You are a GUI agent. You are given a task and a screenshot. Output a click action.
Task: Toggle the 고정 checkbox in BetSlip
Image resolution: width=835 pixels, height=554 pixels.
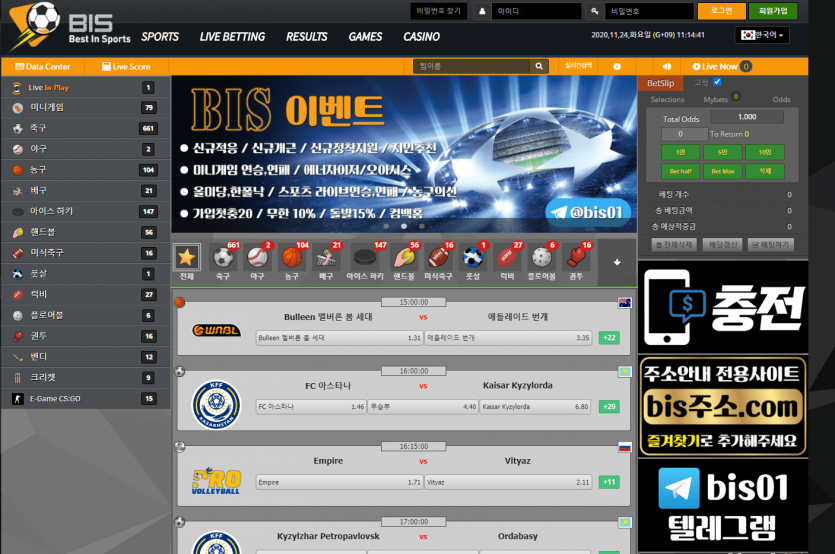point(717,82)
